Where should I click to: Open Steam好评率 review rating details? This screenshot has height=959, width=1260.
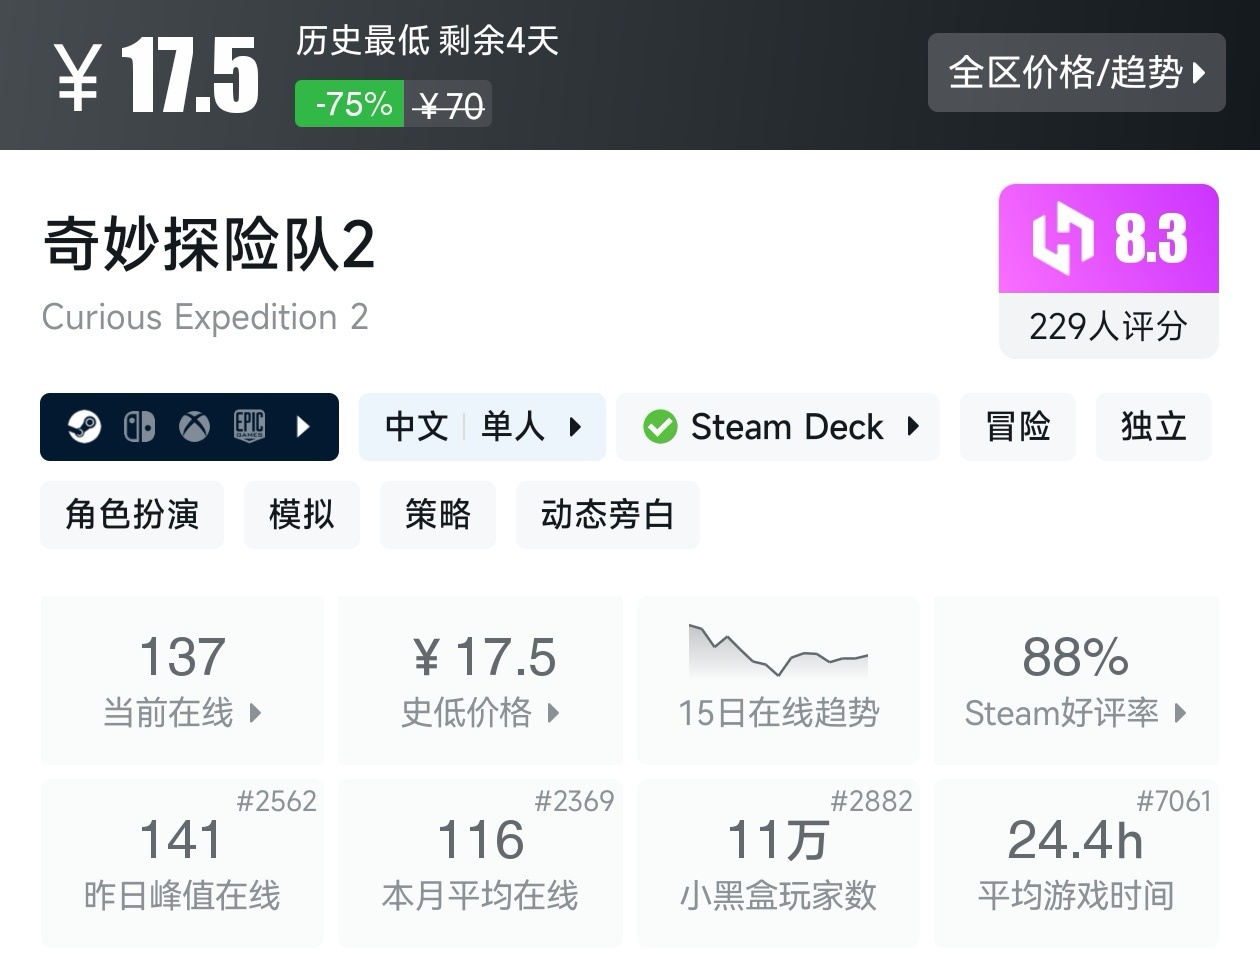(1075, 680)
